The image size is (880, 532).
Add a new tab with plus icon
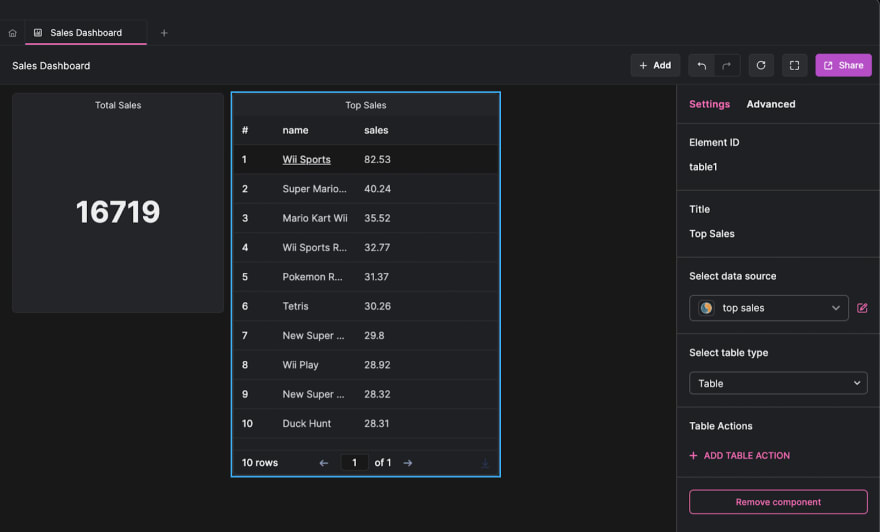point(164,33)
